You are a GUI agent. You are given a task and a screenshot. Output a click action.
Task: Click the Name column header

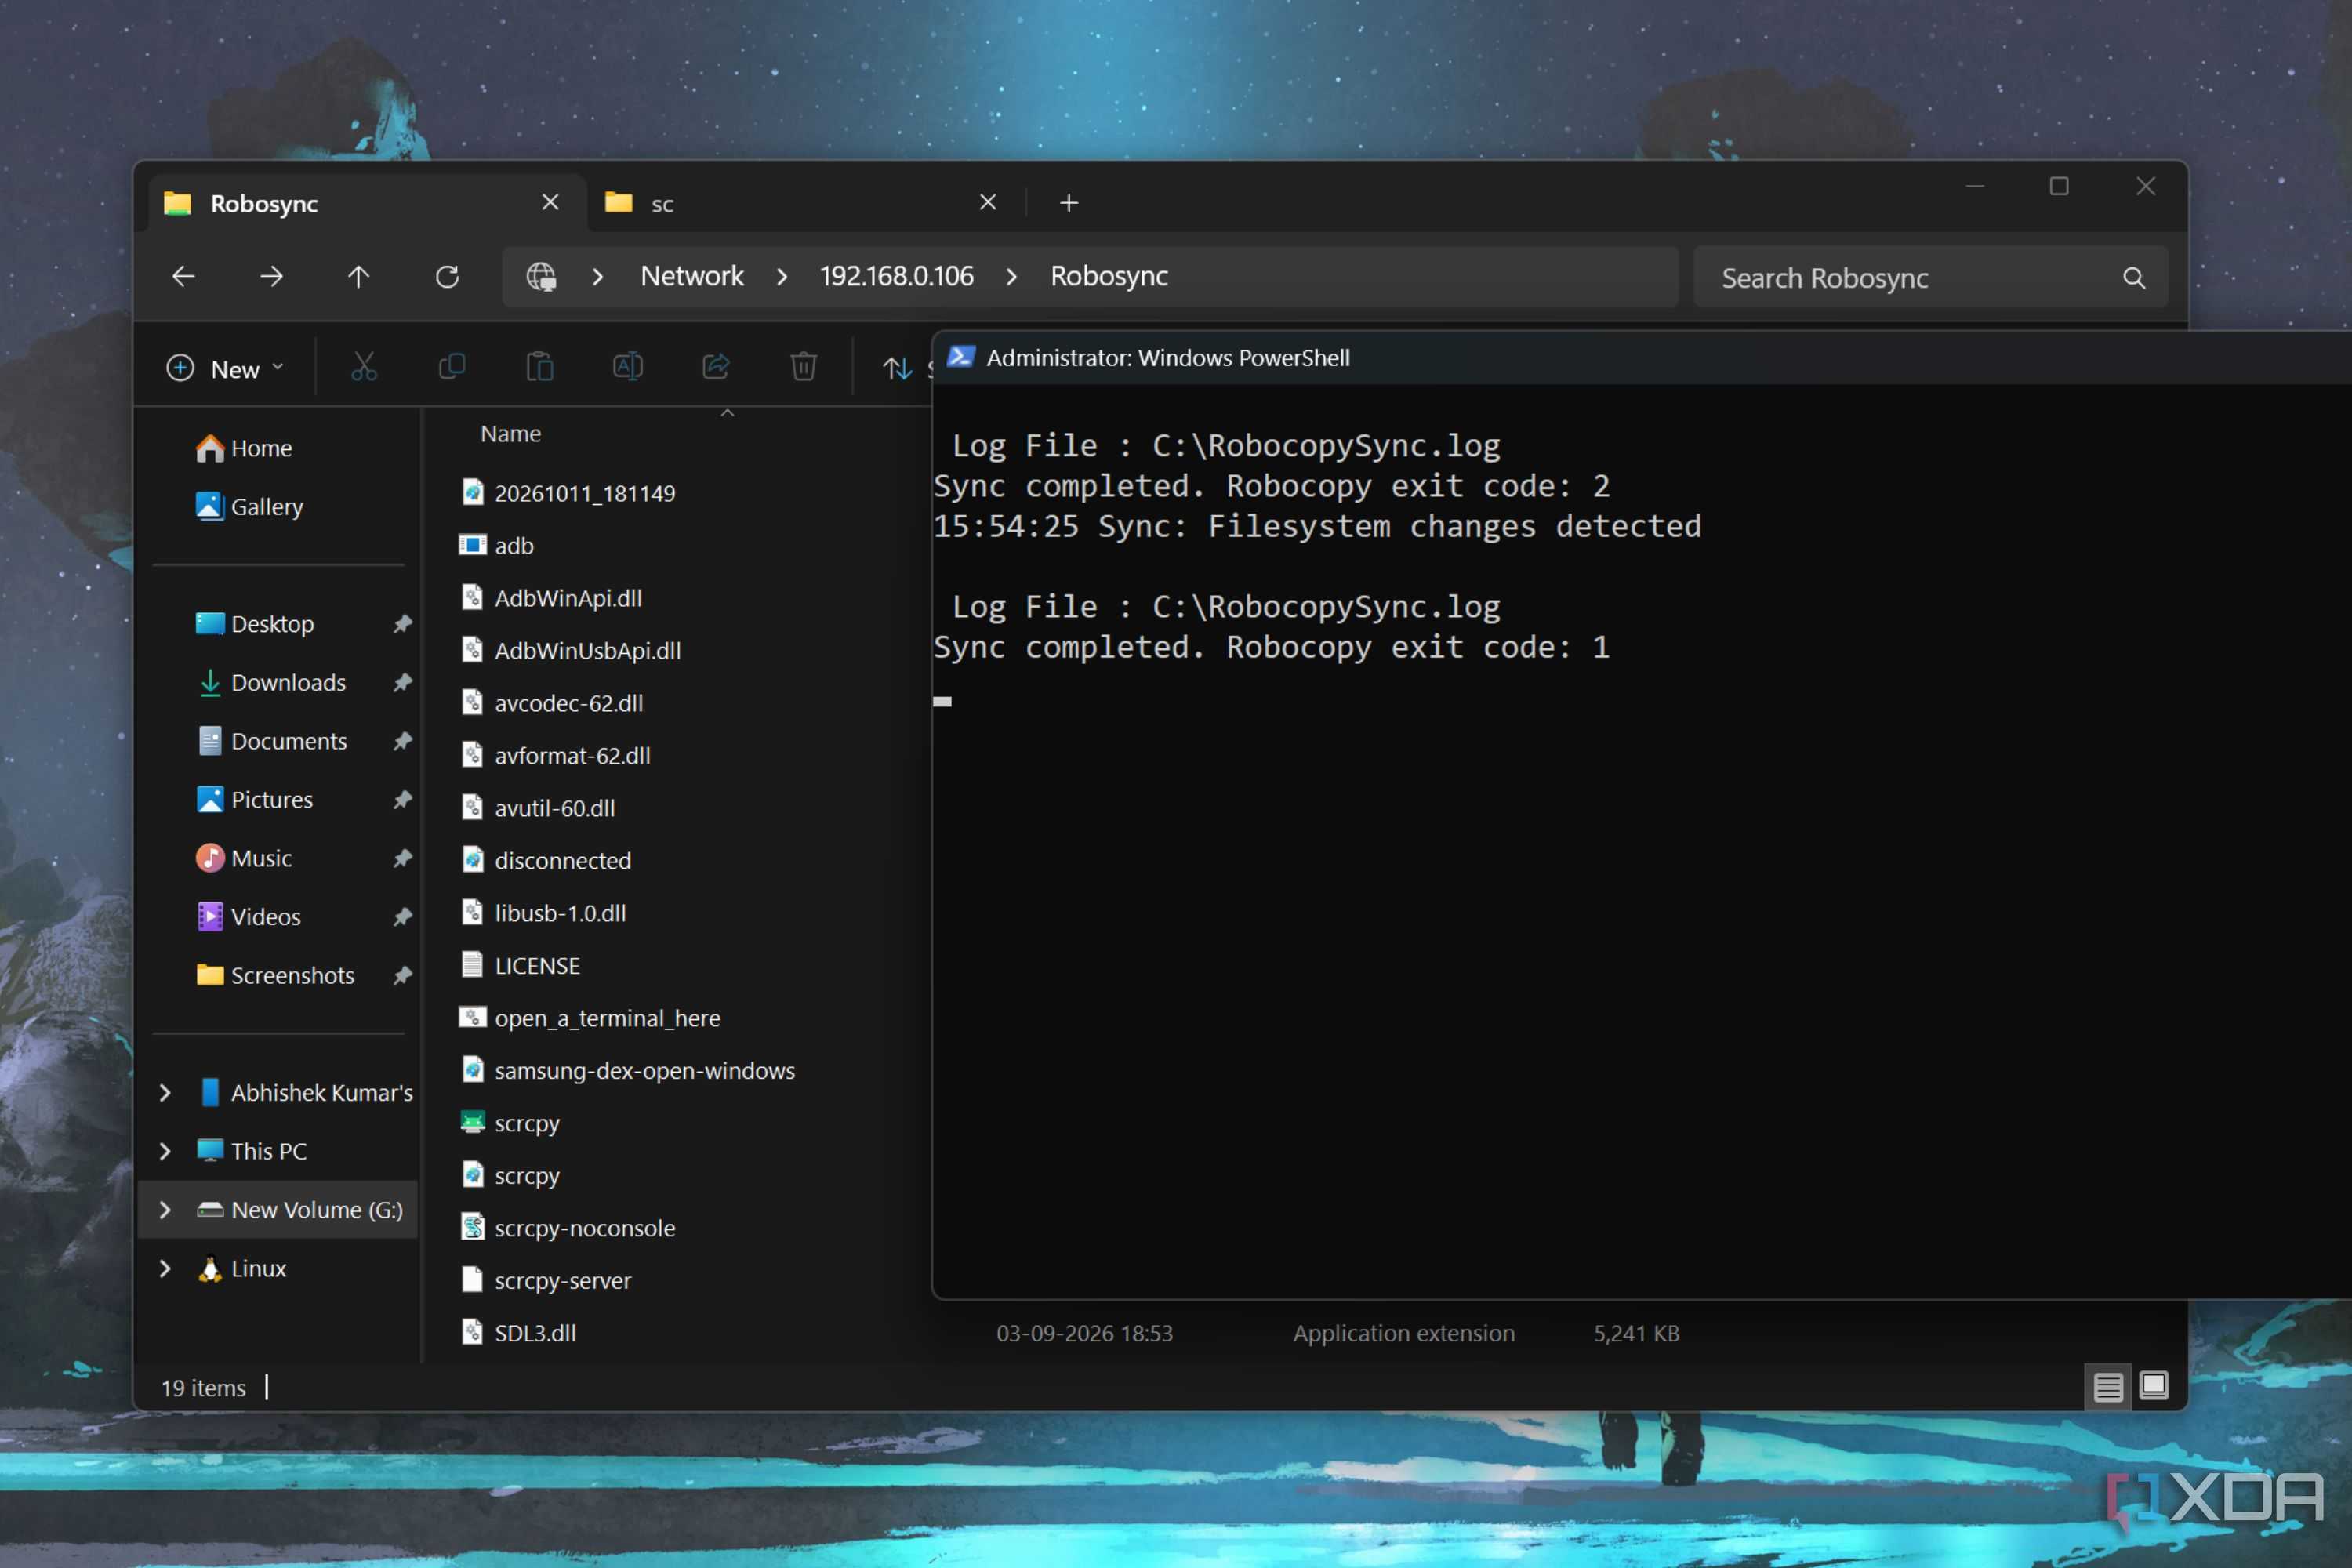pyautogui.click(x=510, y=434)
